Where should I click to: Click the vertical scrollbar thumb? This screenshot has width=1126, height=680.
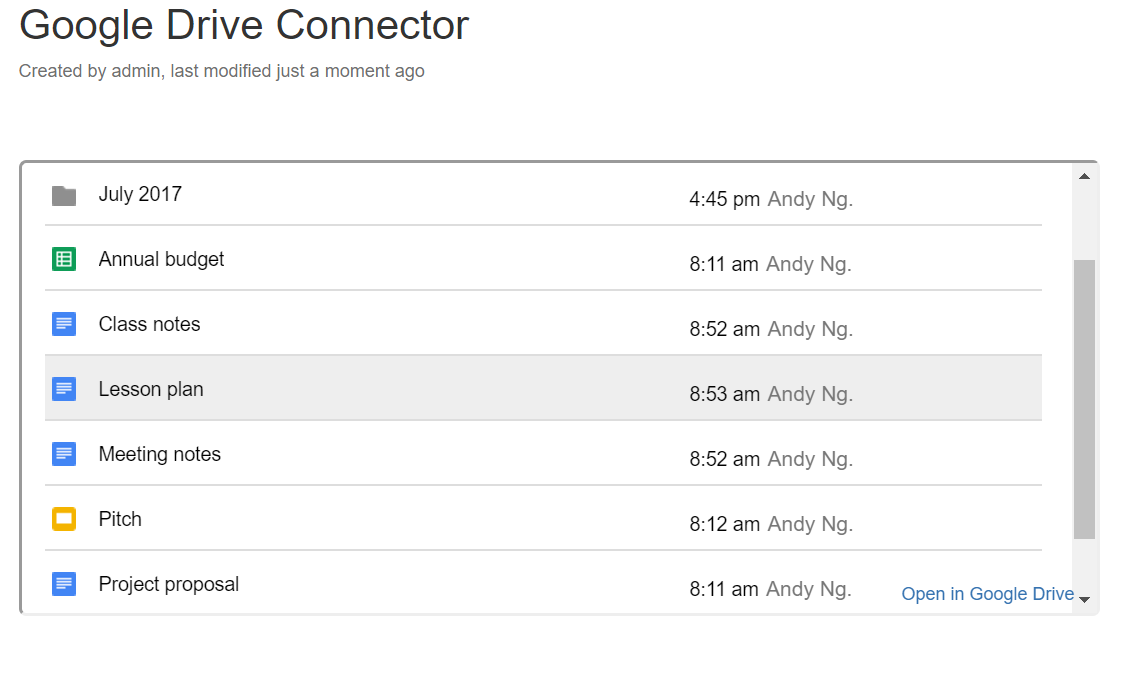point(1084,400)
